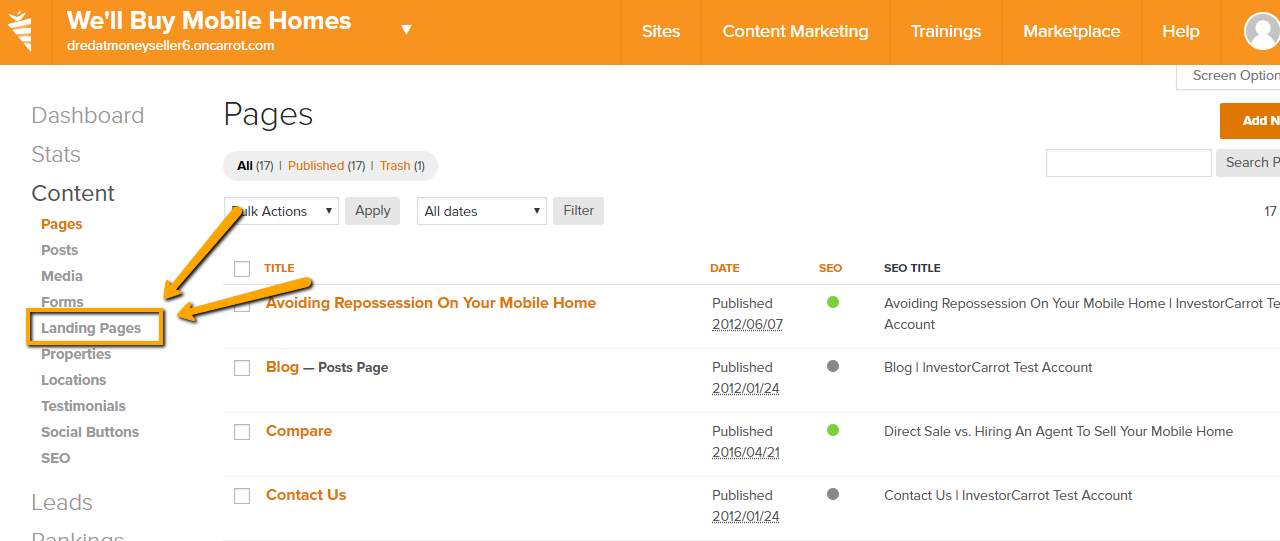Image resolution: width=1280 pixels, height=541 pixels.
Task: Open Content Marketing in top navigation
Action: [x=795, y=32]
